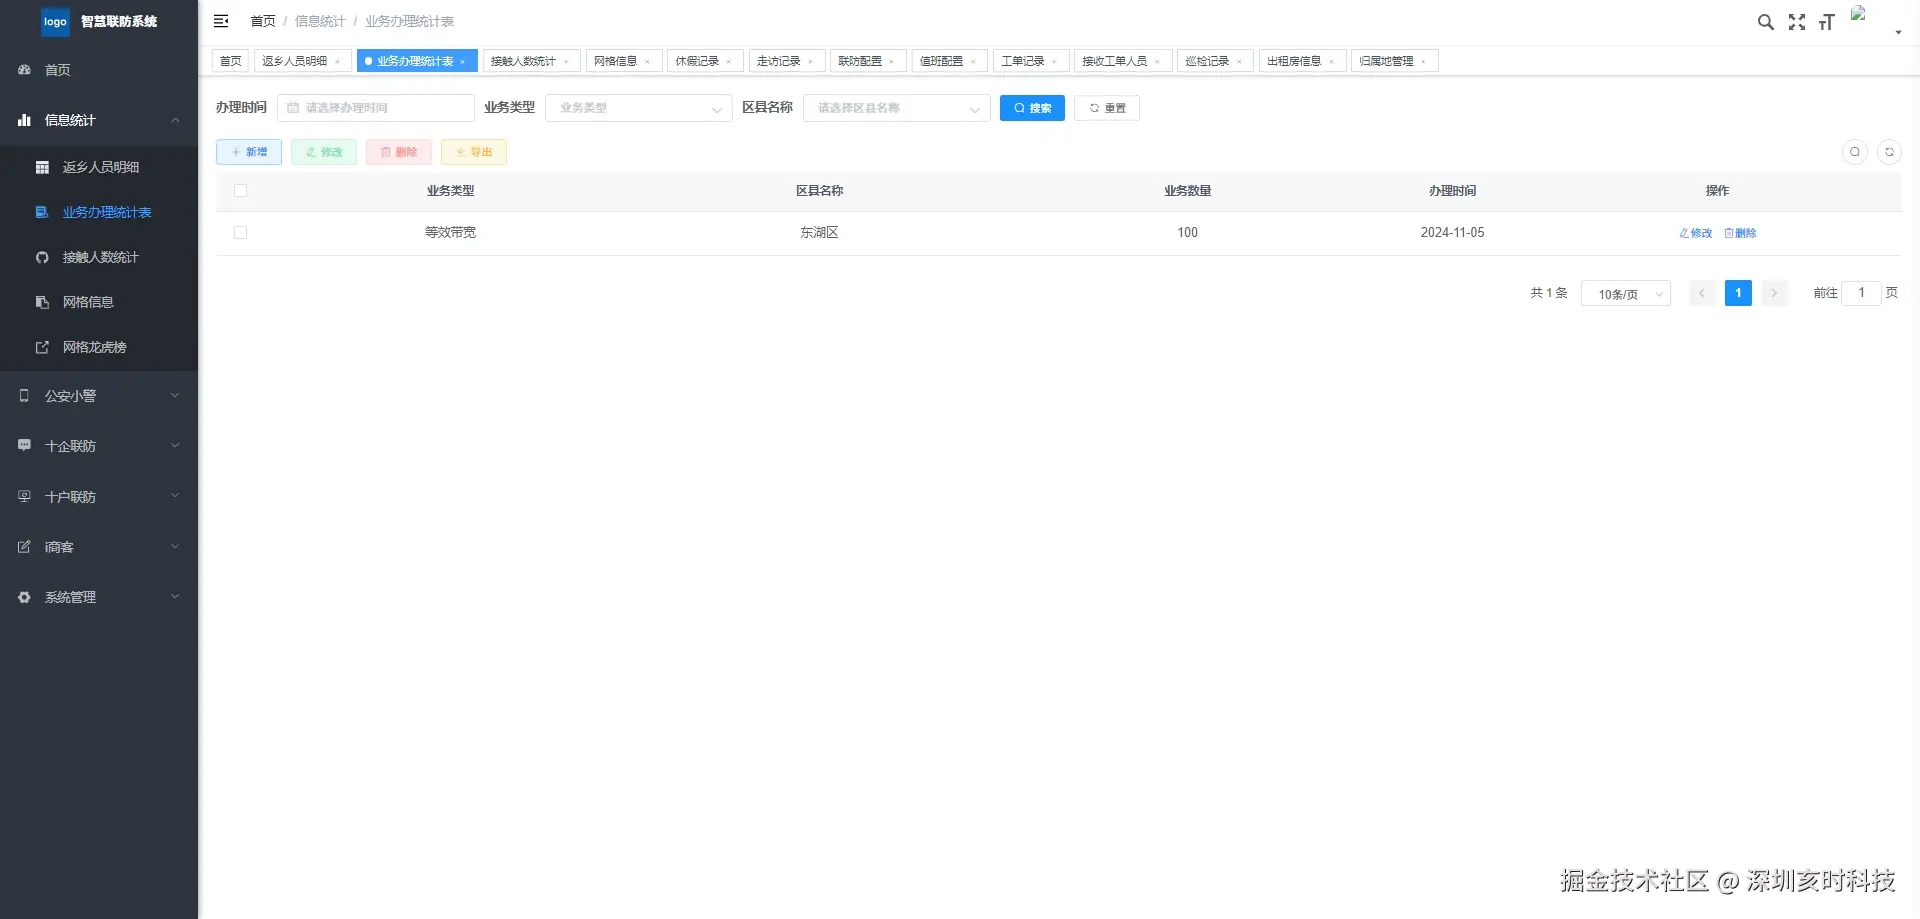The width and height of the screenshot is (1920, 919).
Task: Close the 休假记录 tab
Action: (x=729, y=62)
